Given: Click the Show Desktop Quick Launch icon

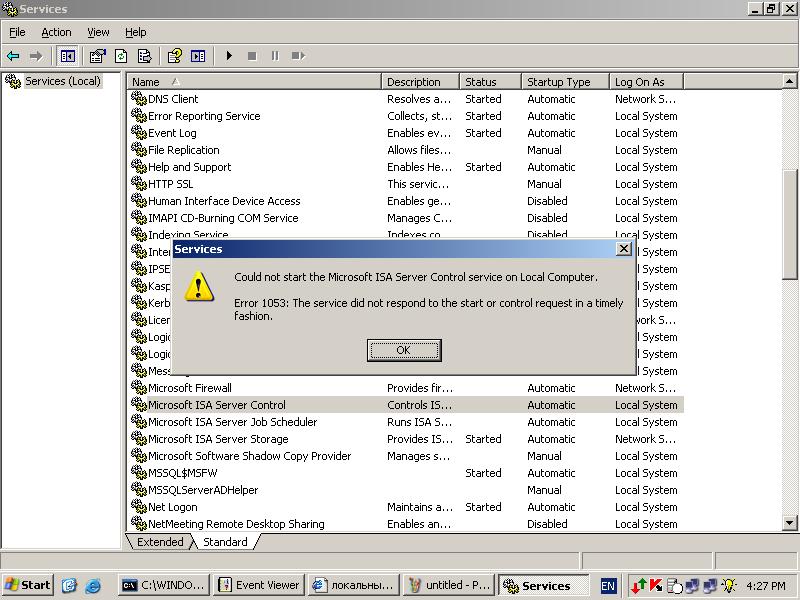Looking at the screenshot, I should pyautogui.click(x=69, y=585).
